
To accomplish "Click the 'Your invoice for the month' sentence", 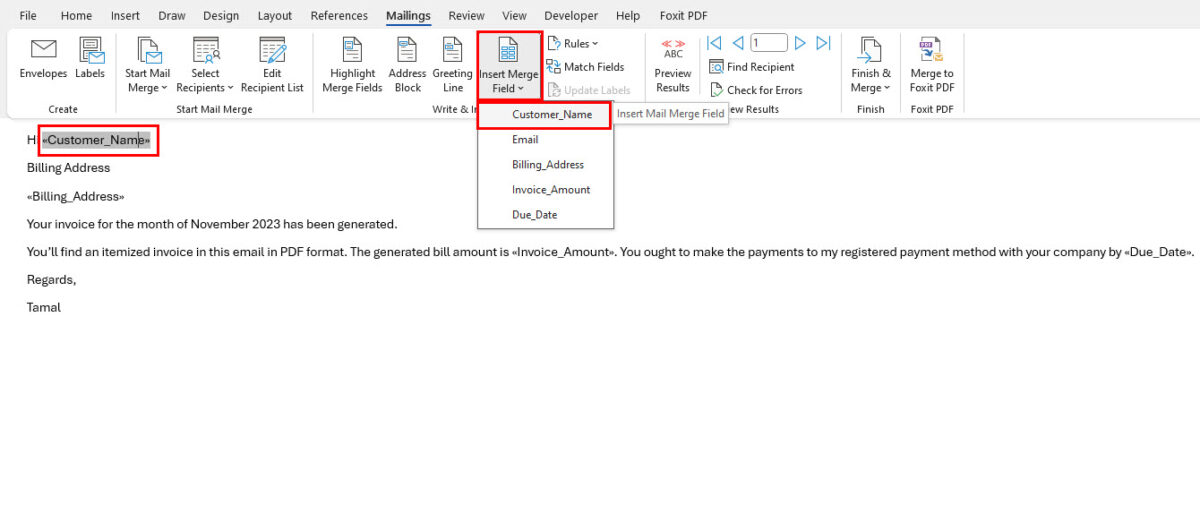I will click(212, 224).
